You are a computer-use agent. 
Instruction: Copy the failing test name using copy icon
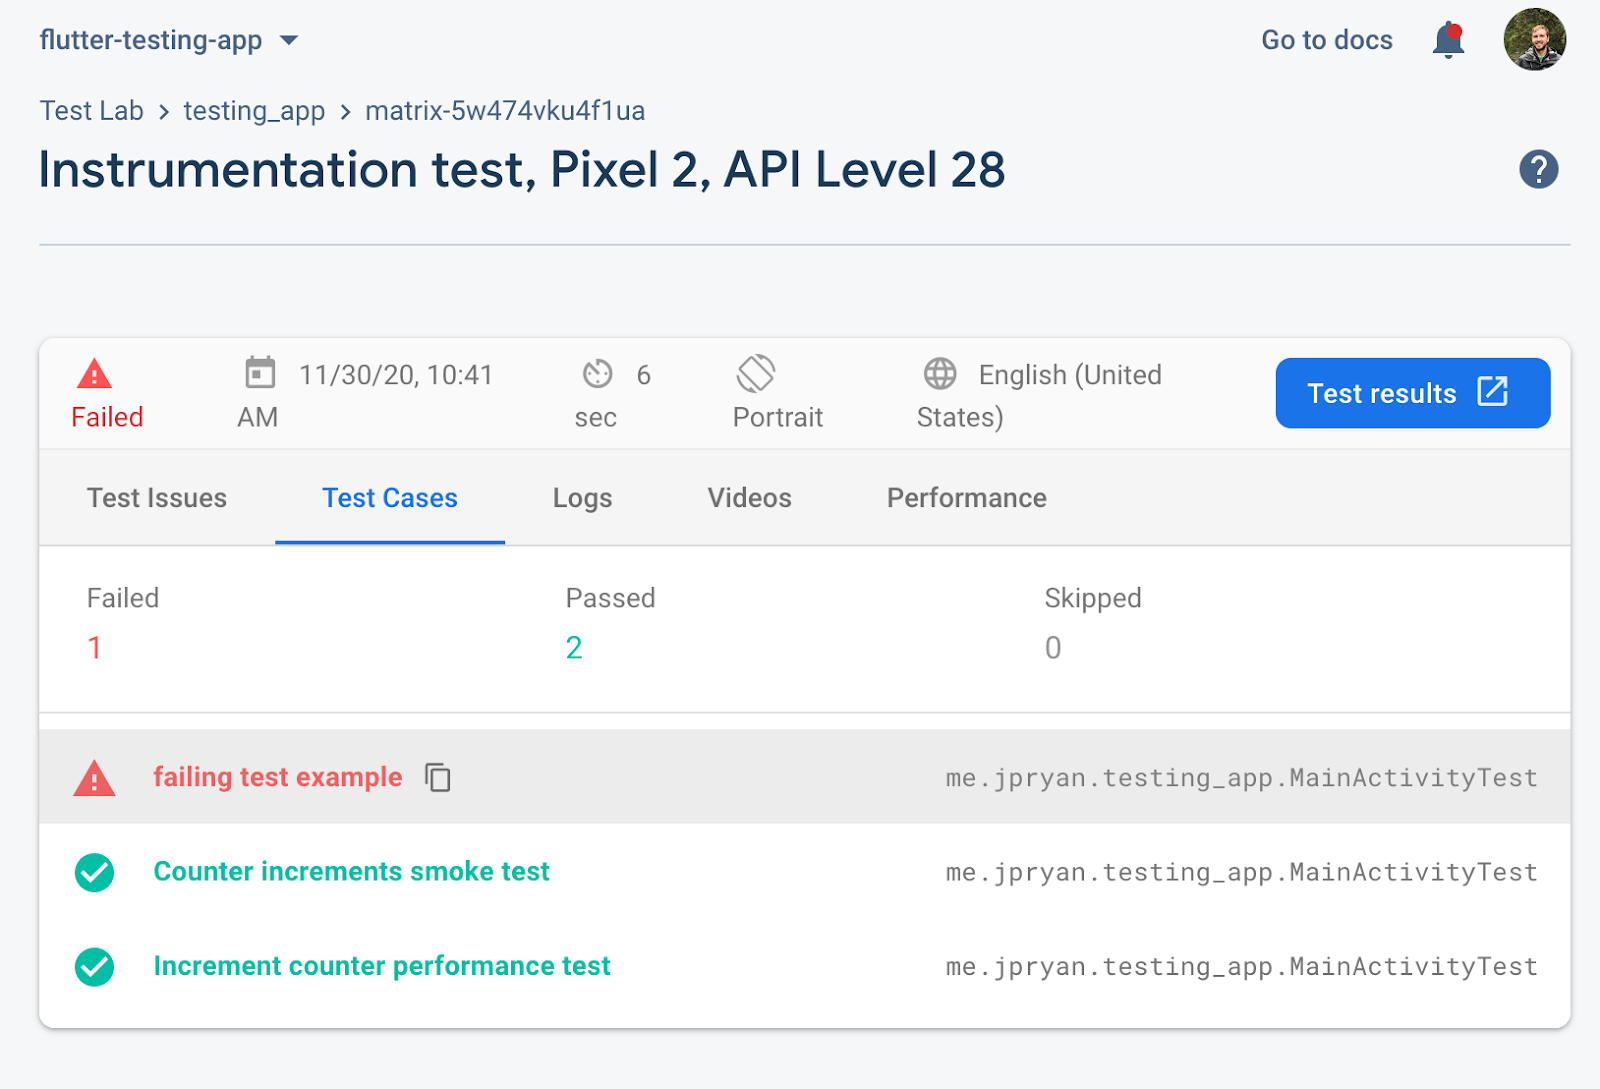tap(438, 777)
